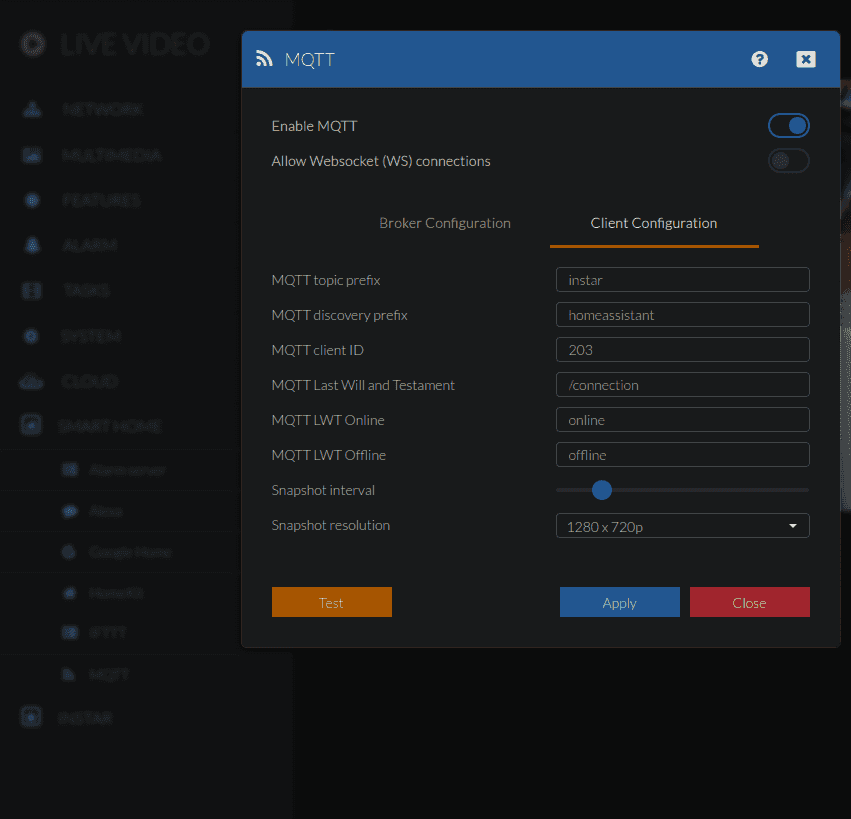Click the Cloud icon in sidebar
Viewport: 851px width, 819px height.
pyautogui.click(x=32, y=381)
